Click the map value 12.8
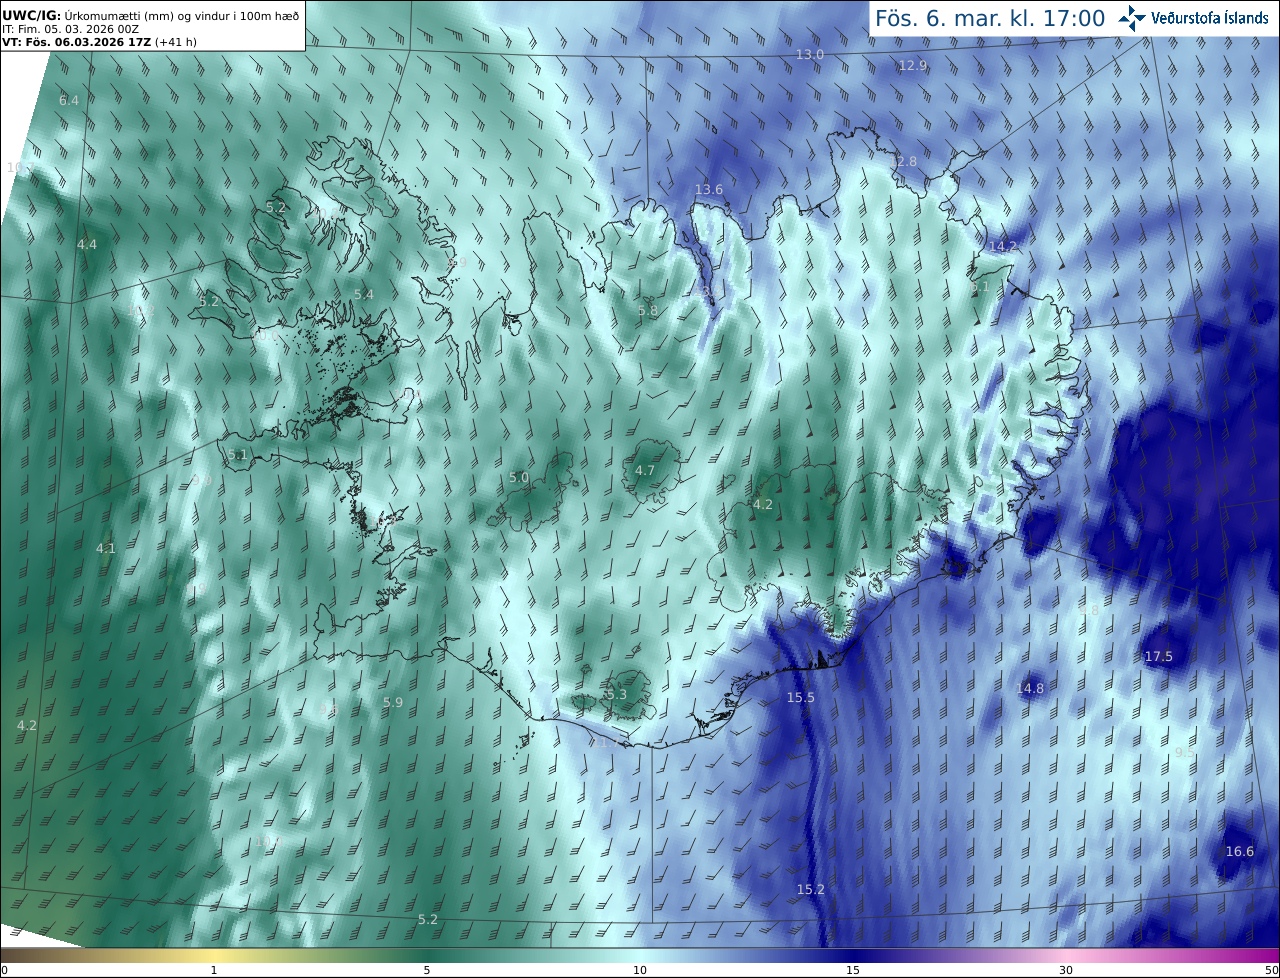This screenshot has width=1280, height=978. [x=903, y=161]
